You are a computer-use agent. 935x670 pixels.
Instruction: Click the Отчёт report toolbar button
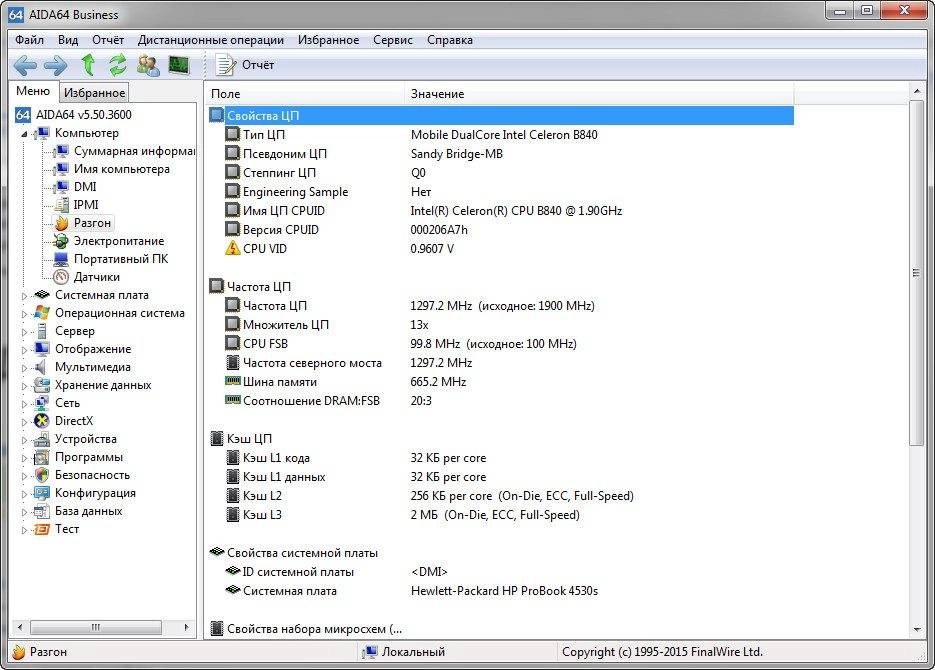pyautogui.click(x=244, y=65)
